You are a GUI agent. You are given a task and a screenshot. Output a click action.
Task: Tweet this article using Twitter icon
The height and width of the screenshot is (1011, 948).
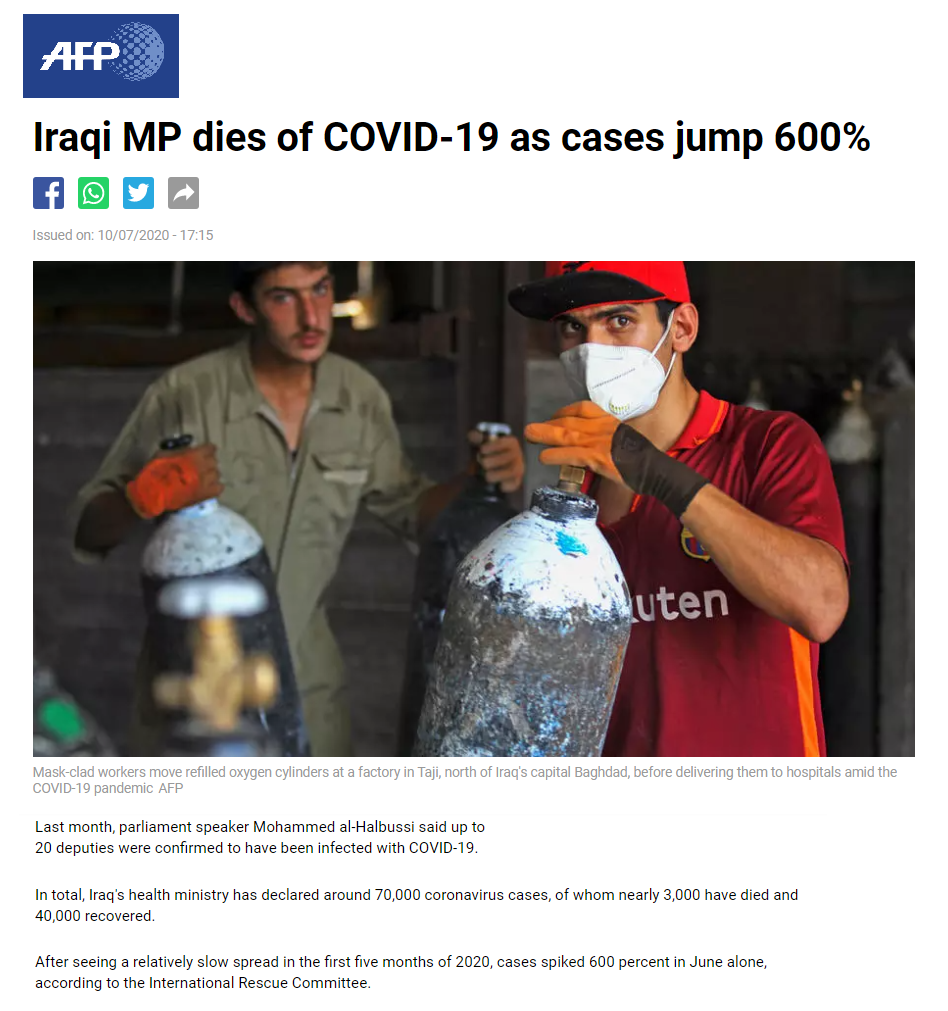[139, 193]
